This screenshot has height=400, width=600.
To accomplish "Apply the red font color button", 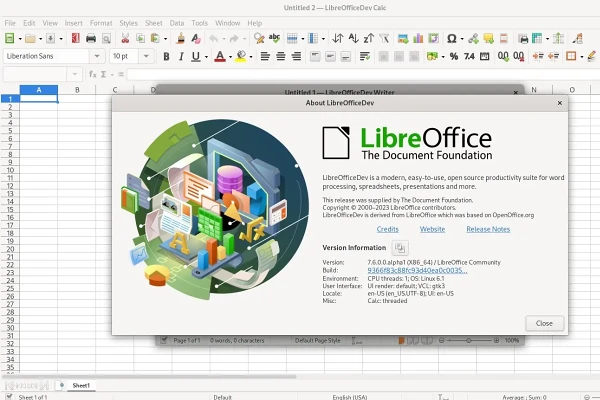I will coord(220,56).
